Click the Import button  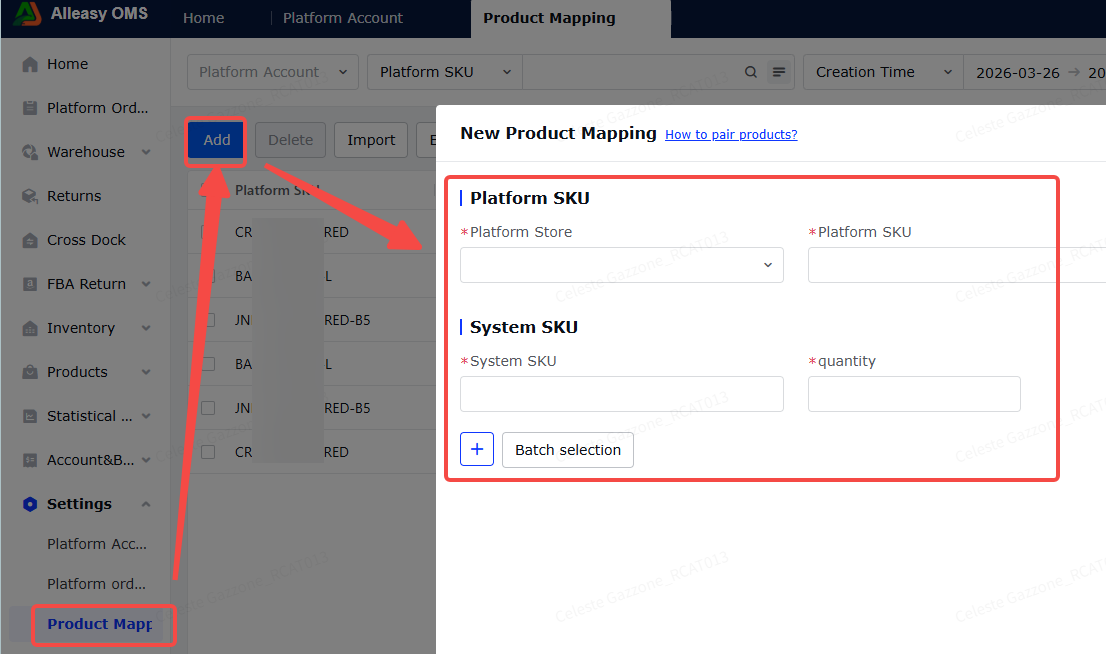point(371,140)
